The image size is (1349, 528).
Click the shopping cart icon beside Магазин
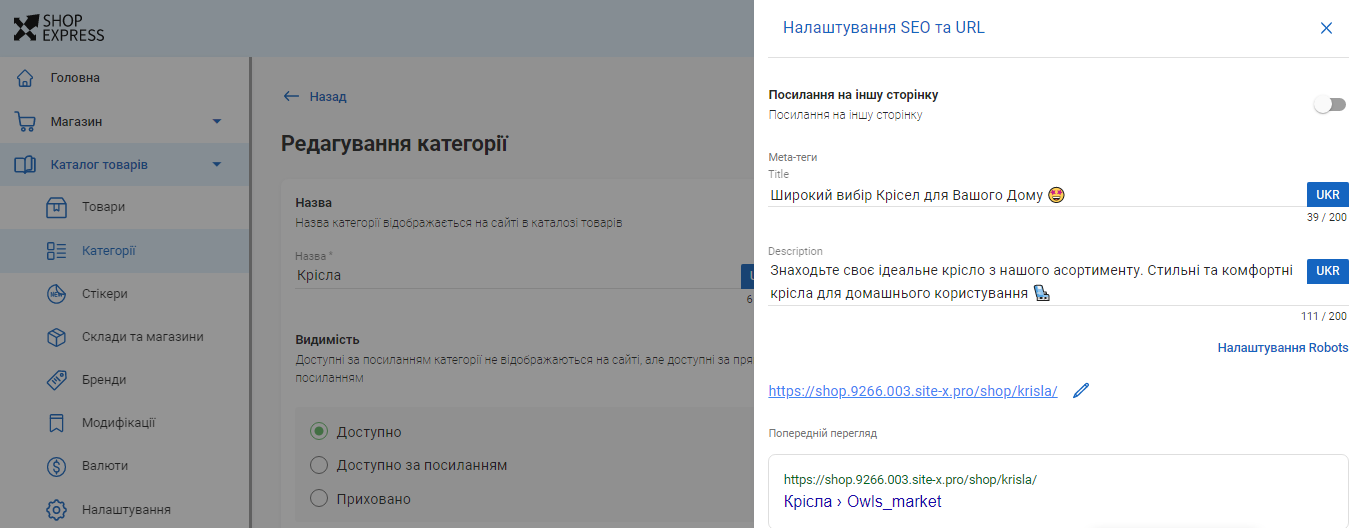pyautogui.click(x=26, y=122)
